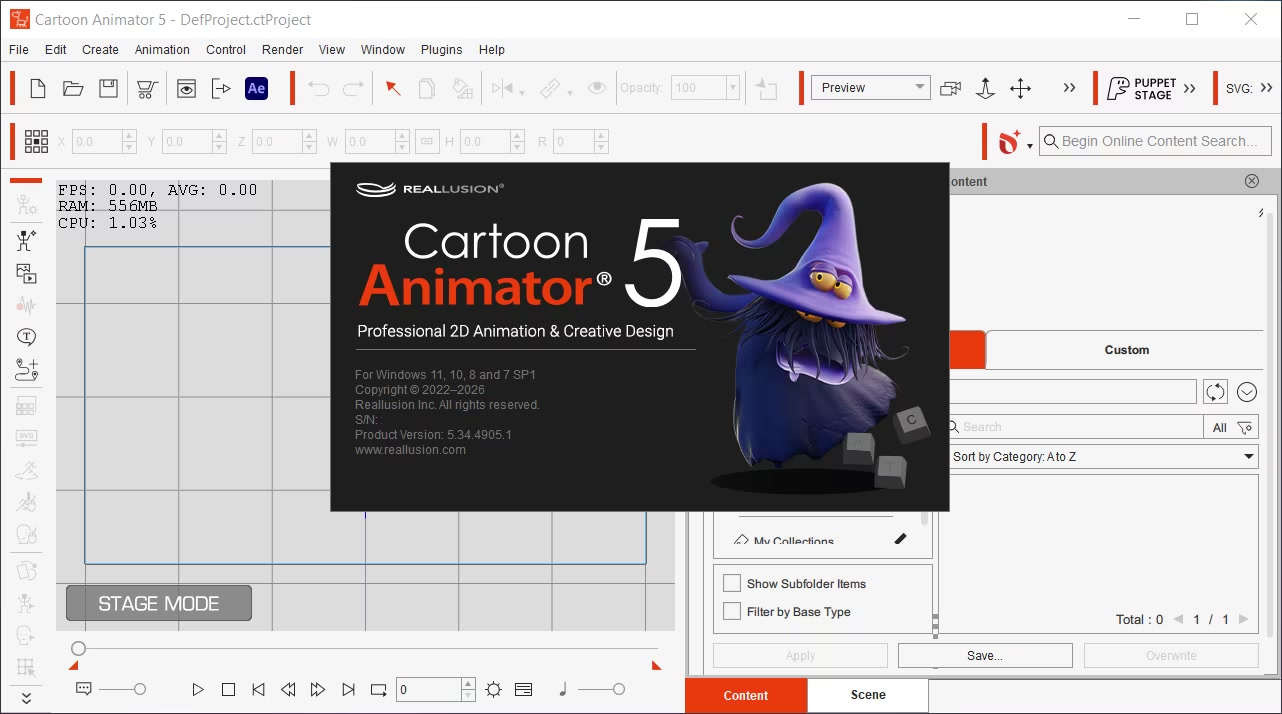Switch to the Scene tab

coord(867,695)
